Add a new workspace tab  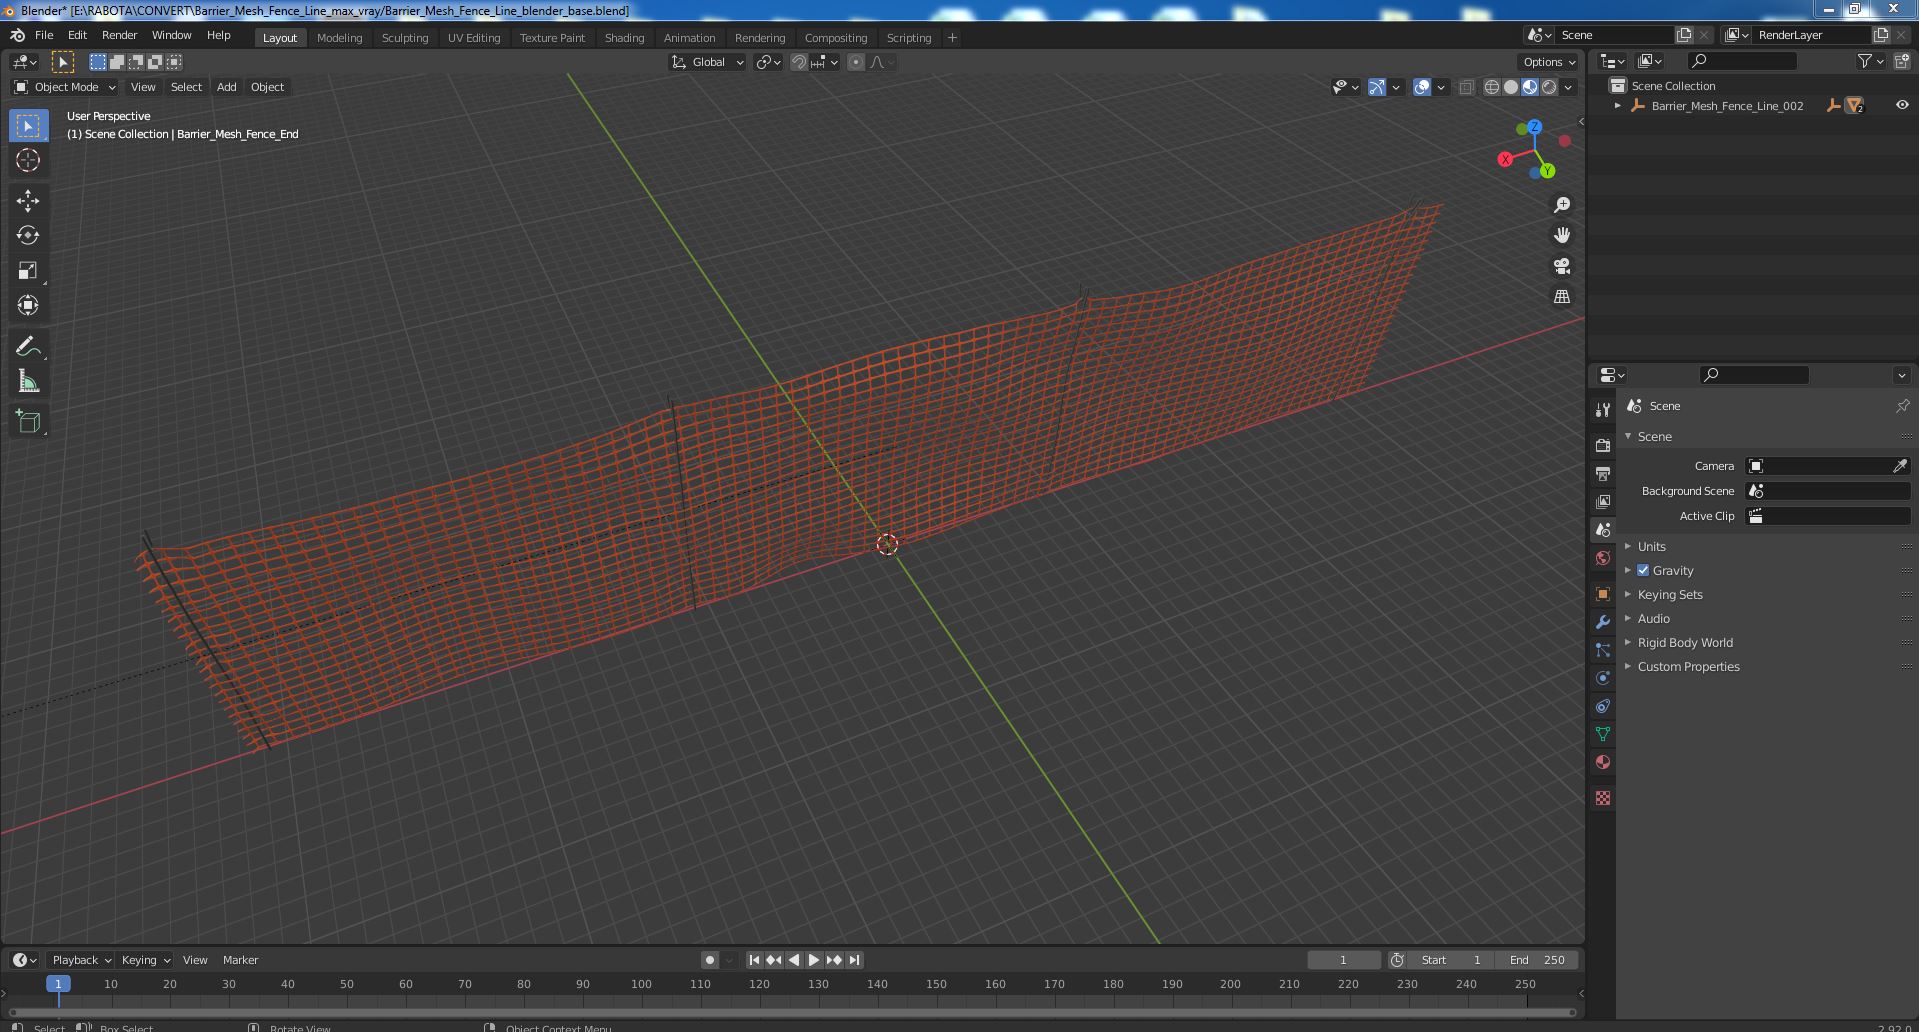tap(952, 38)
